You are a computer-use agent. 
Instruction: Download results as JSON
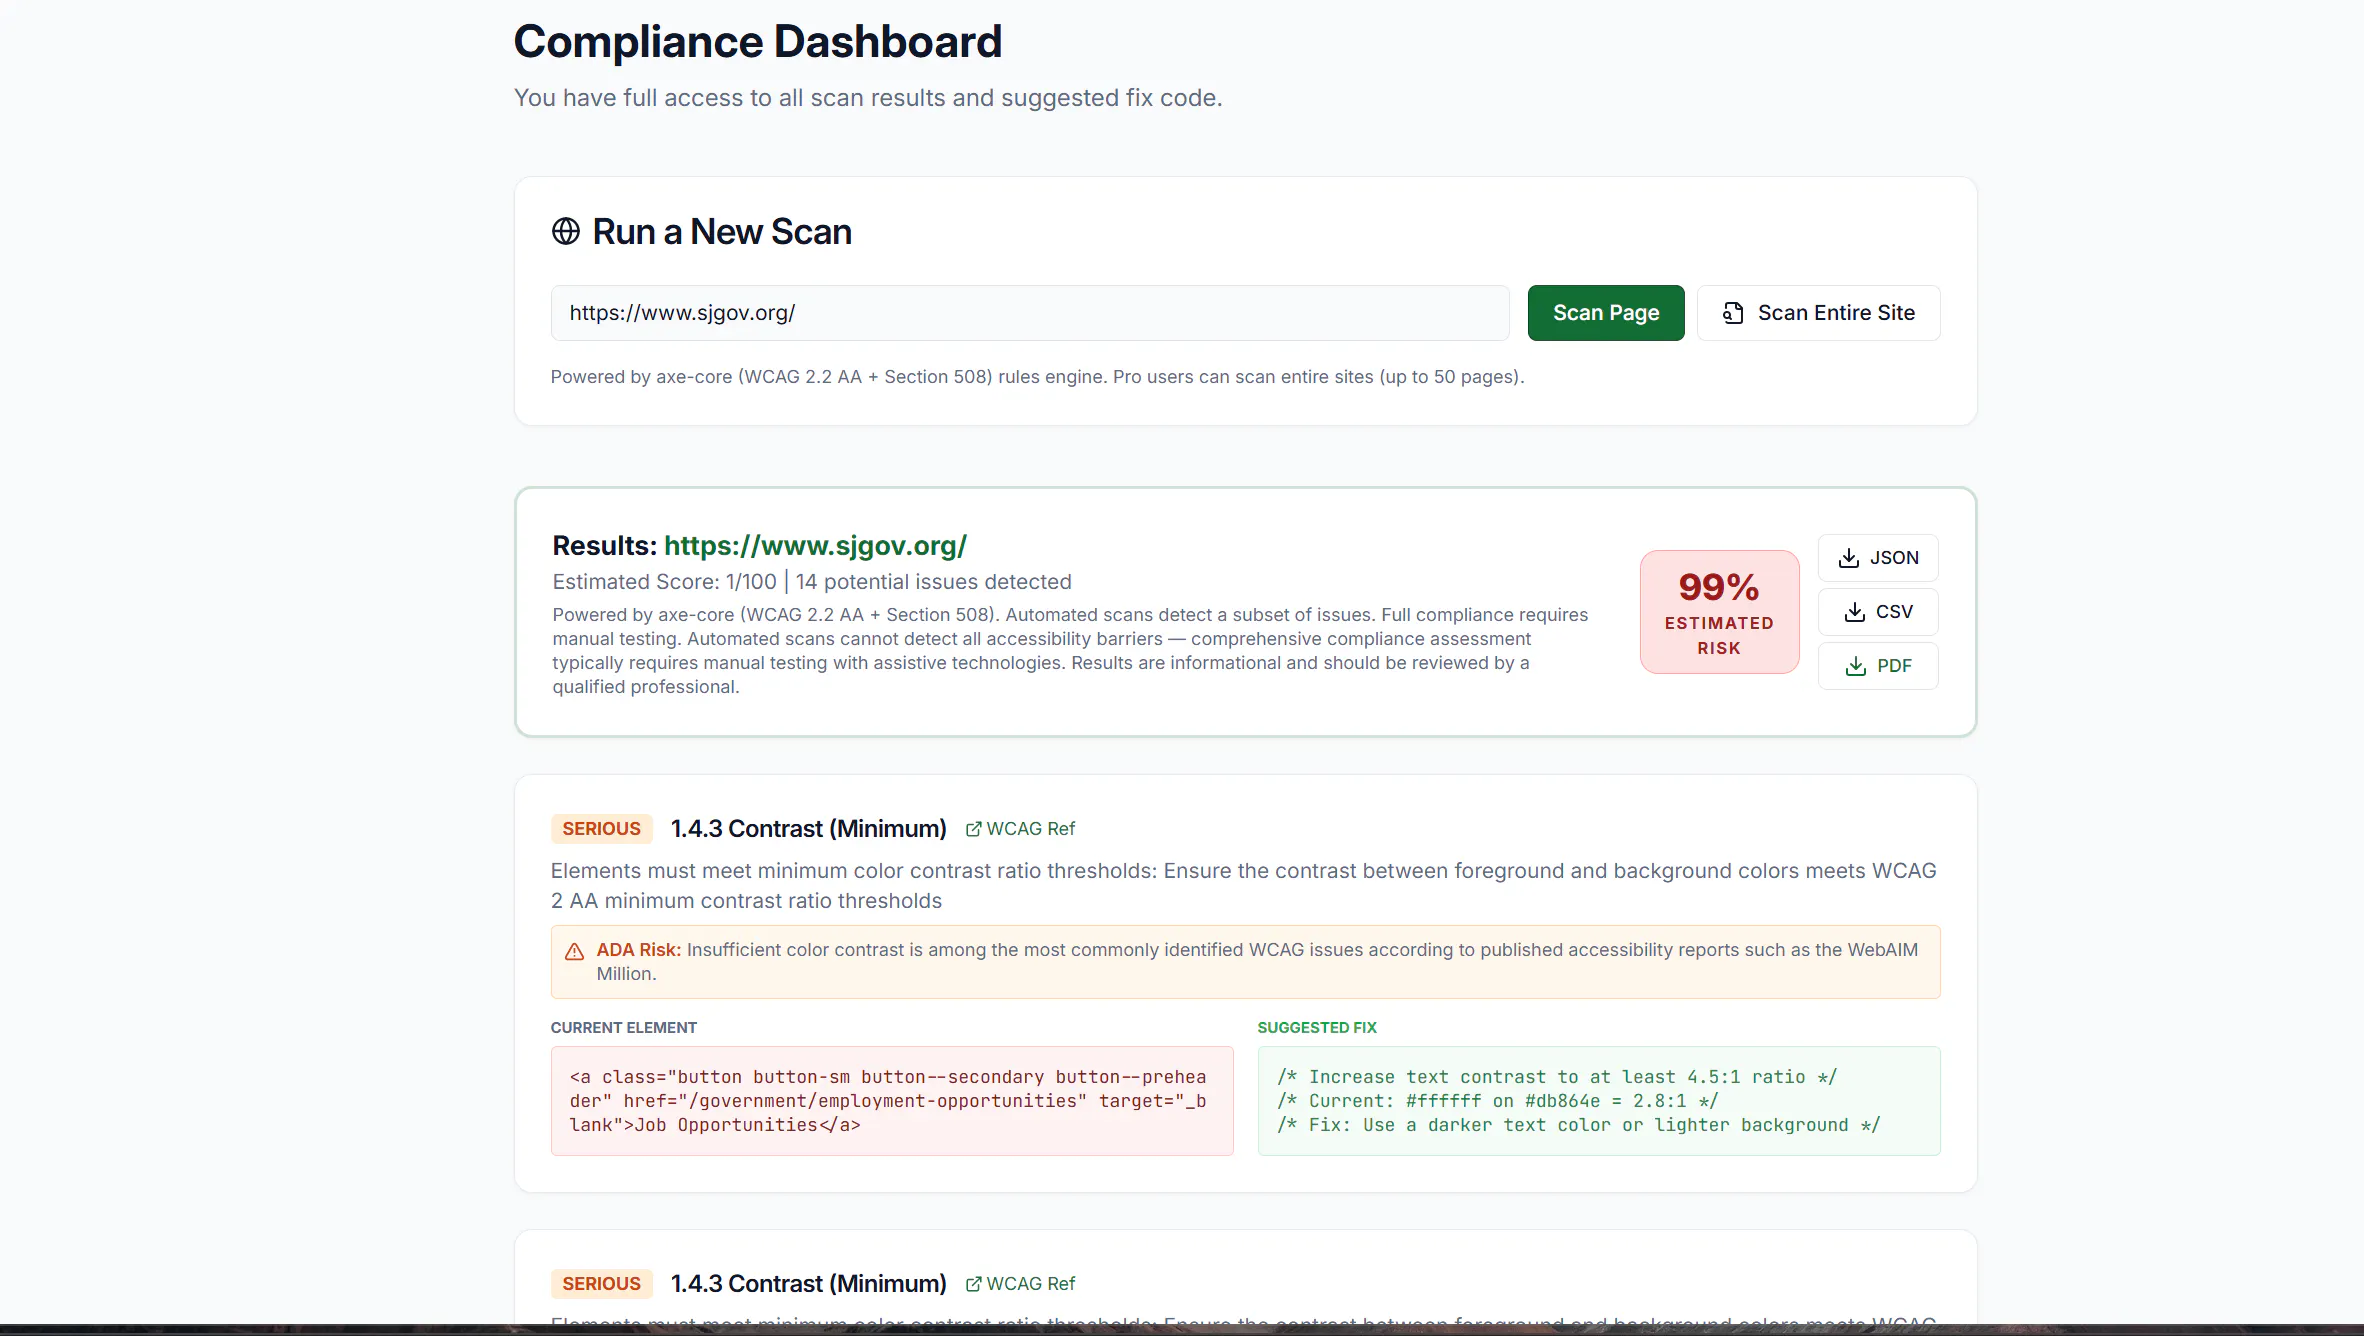pyautogui.click(x=1878, y=558)
